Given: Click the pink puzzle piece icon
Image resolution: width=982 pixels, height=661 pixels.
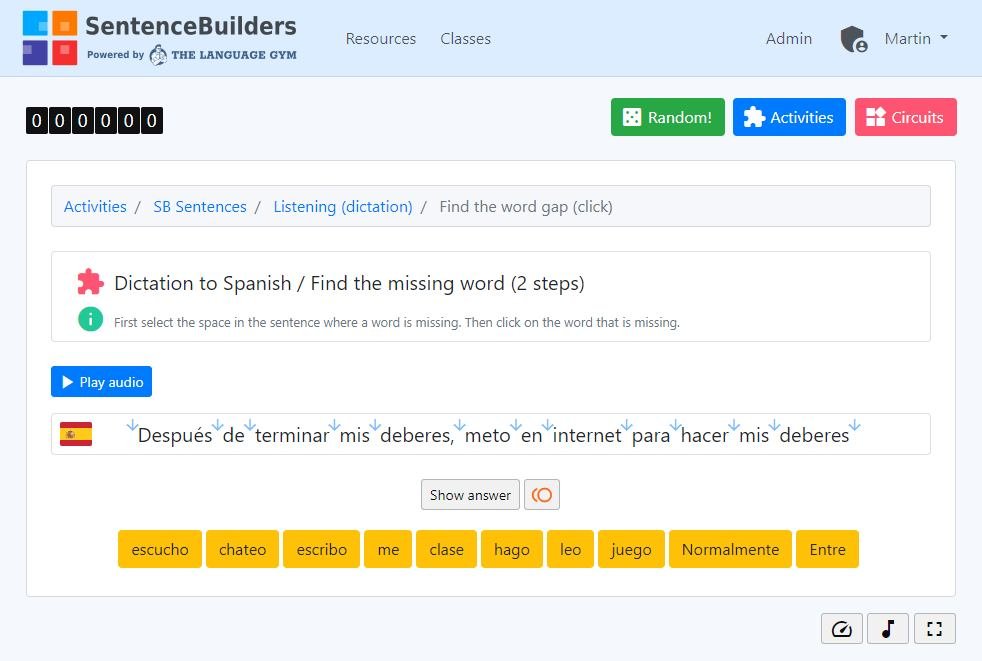Looking at the screenshot, I should pyautogui.click(x=90, y=283).
